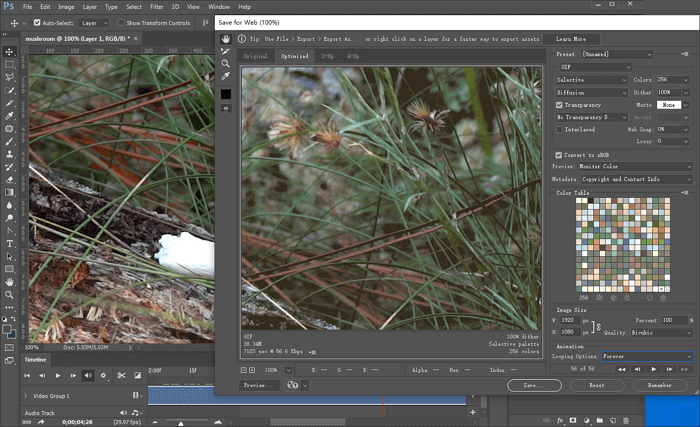Select the Slice Select tool in dialog
This screenshot has width=700, height=427.
click(x=226, y=51)
